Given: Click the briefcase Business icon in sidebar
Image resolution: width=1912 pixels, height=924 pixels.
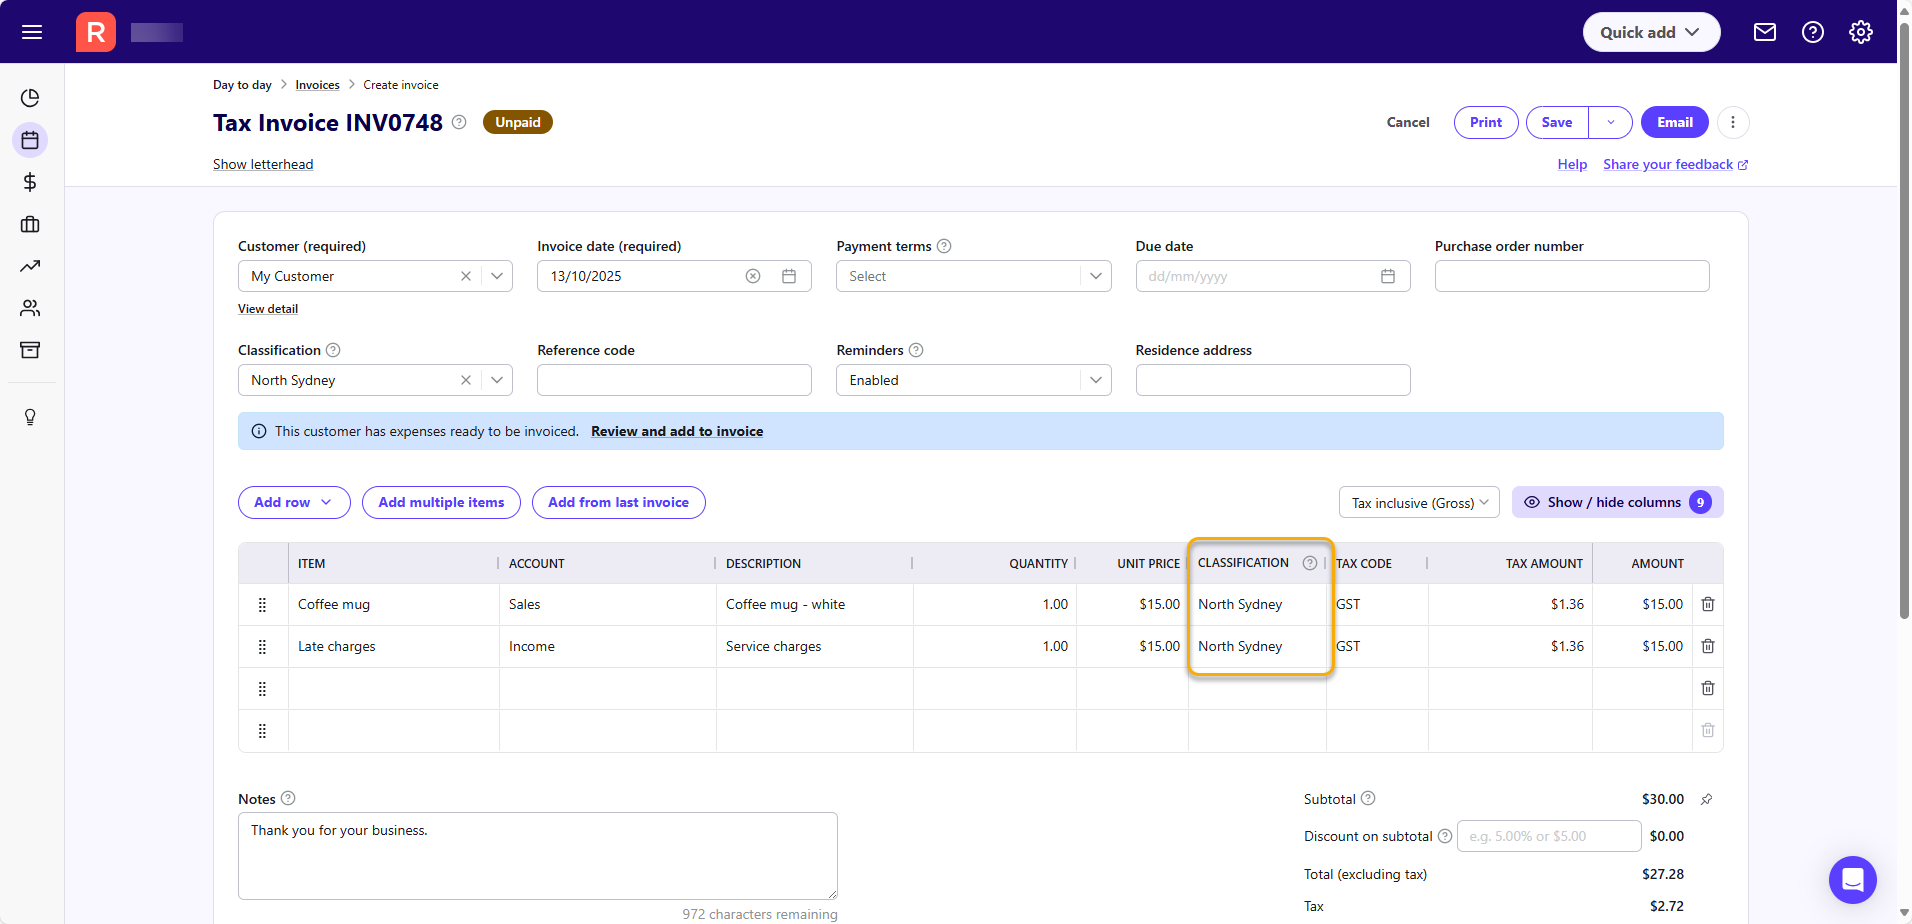Looking at the screenshot, I should click(30, 224).
